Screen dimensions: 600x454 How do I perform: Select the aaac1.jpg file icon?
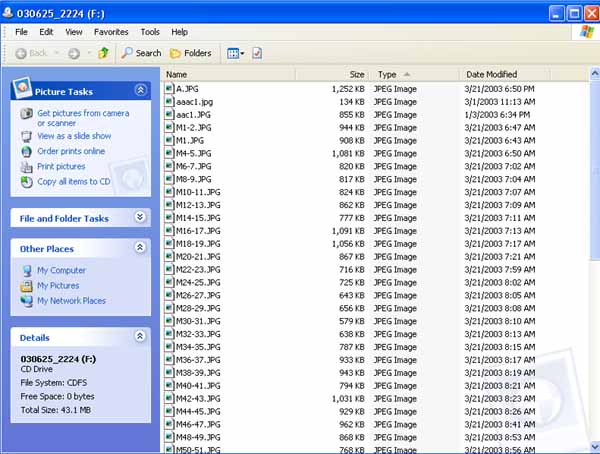[x=169, y=101]
